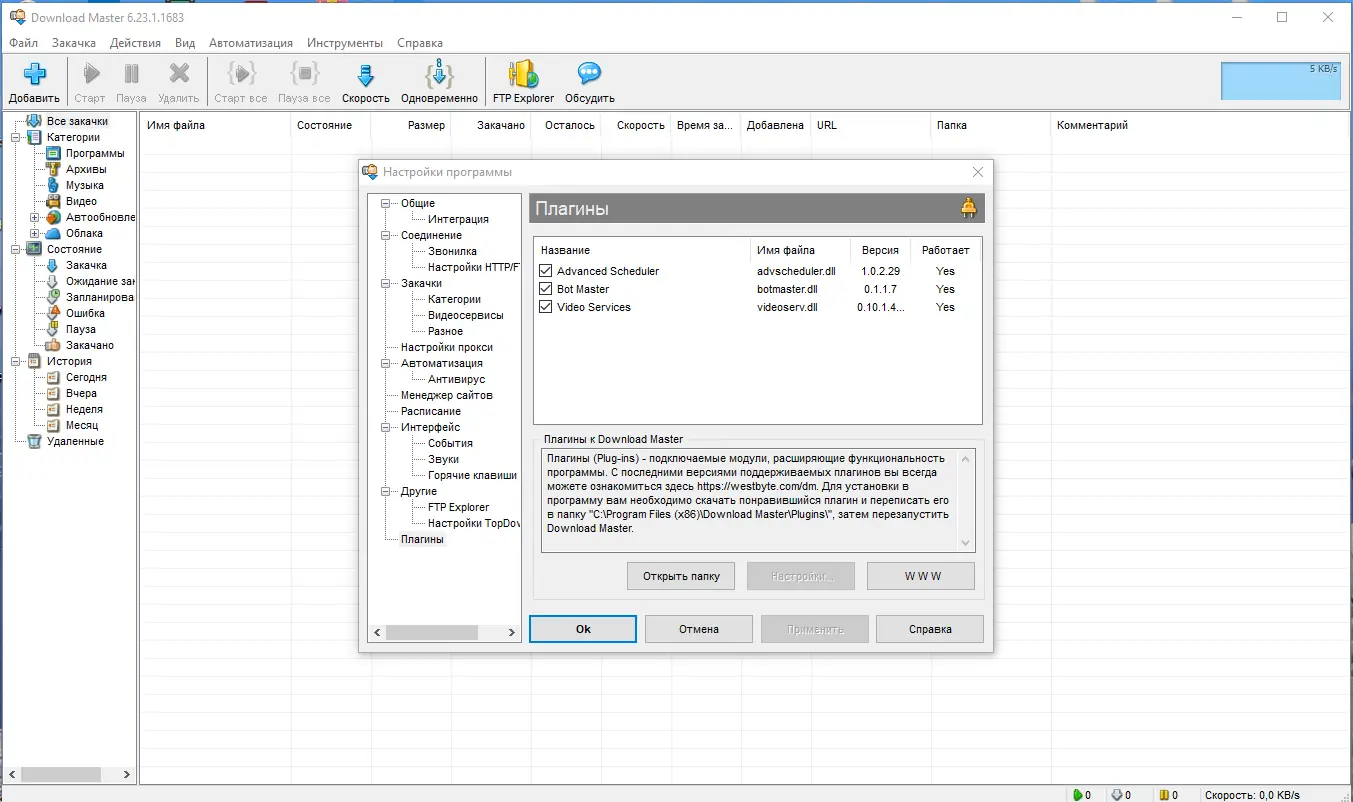The height and width of the screenshot is (802, 1353).
Task: Expand the Облака tree node
Action: tap(35, 233)
